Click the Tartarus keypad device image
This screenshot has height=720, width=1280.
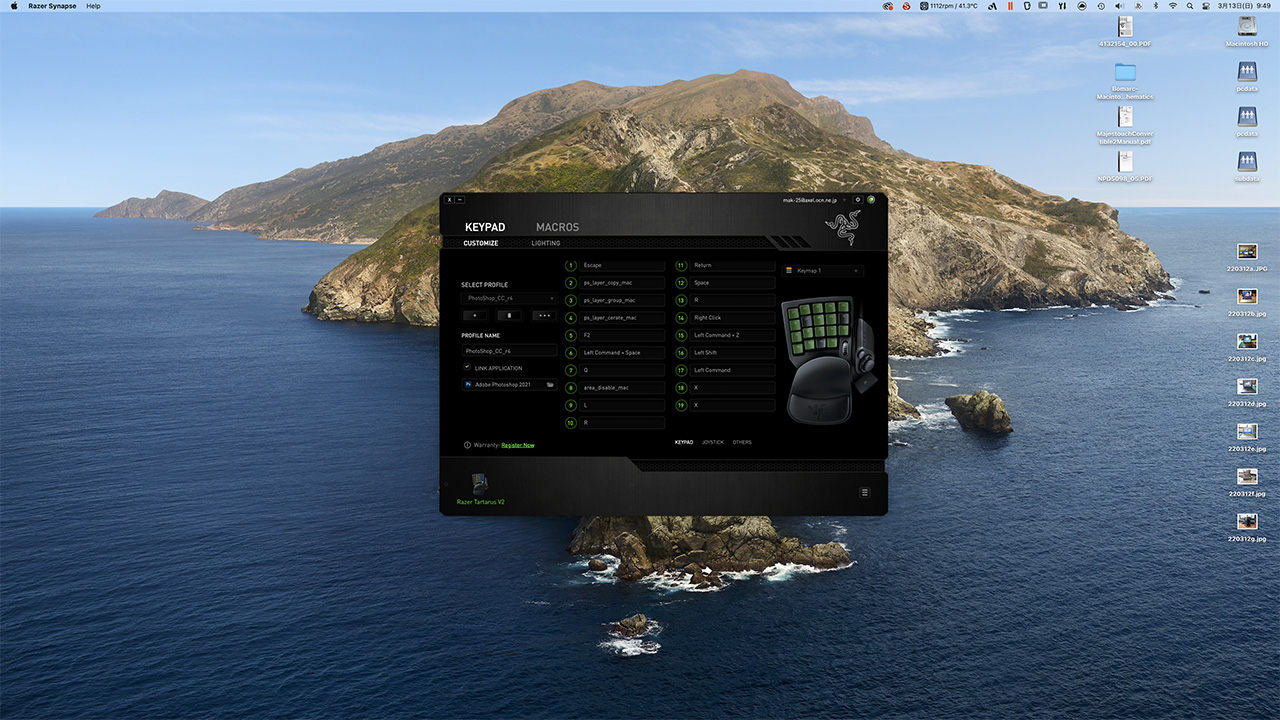click(830, 358)
